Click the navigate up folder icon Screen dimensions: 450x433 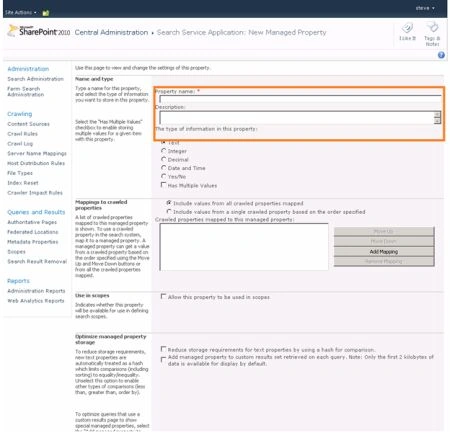46,13
